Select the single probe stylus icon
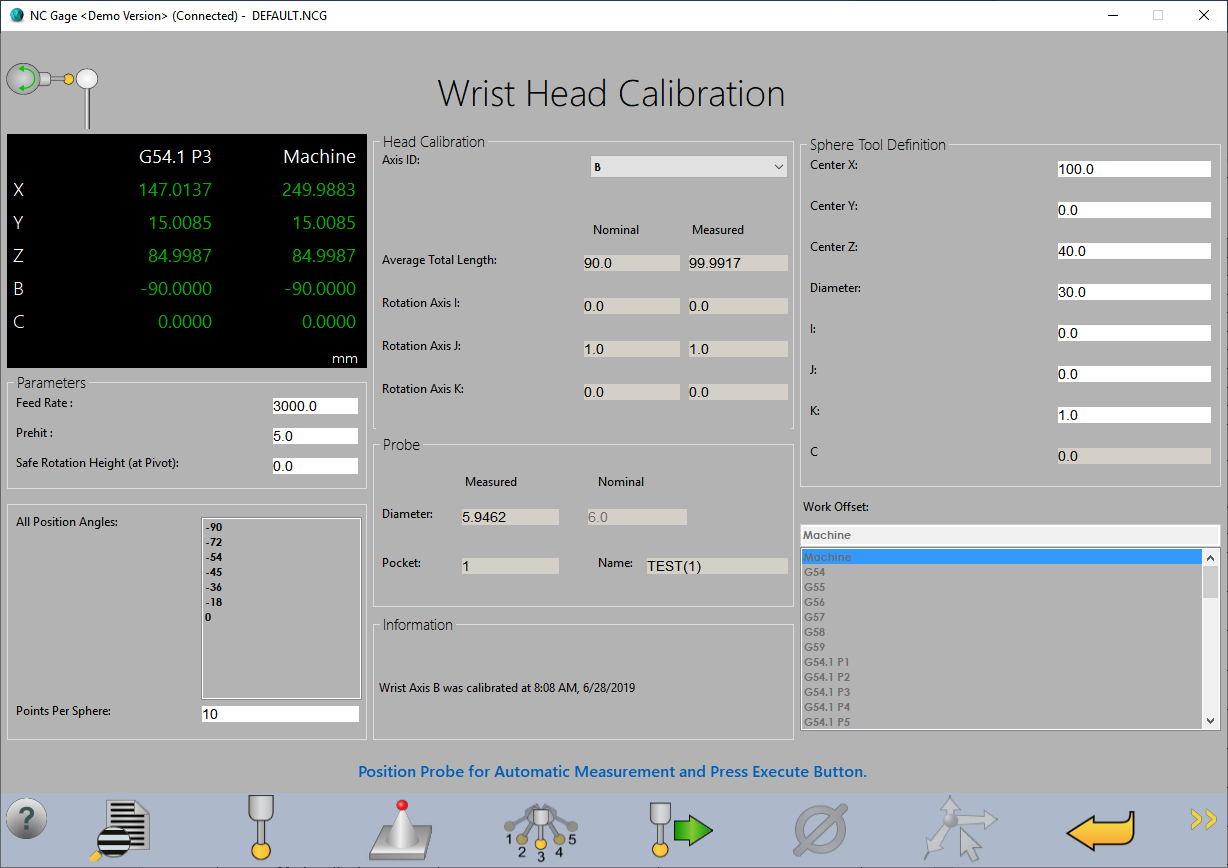The width and height of the screenshot is (1228, 868). [x=260, y=826]
